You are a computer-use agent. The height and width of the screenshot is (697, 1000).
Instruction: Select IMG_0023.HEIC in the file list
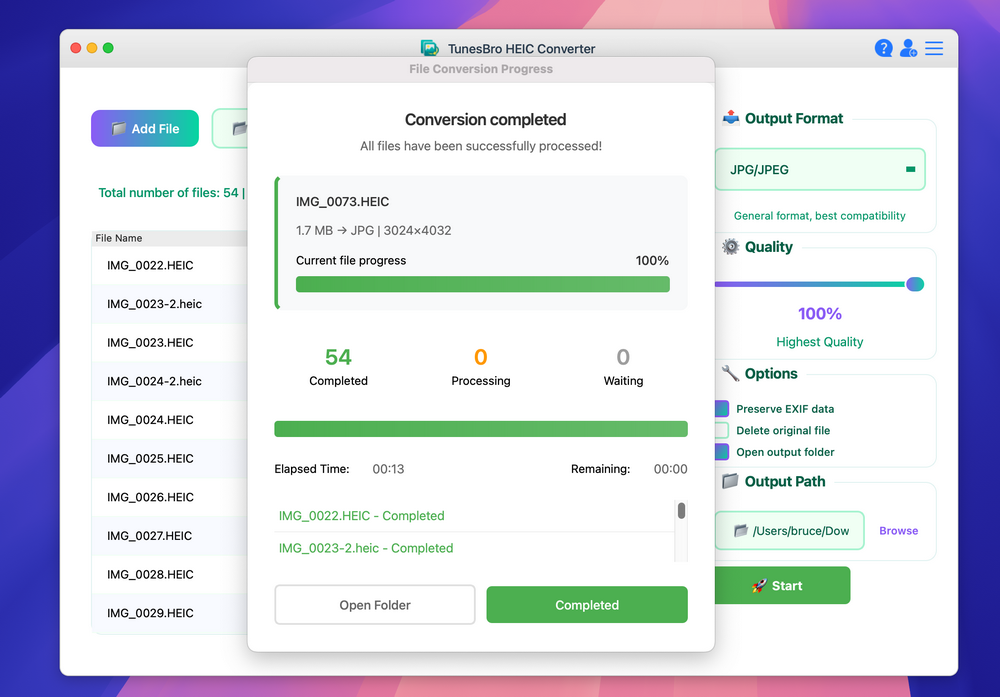[170, 342]
